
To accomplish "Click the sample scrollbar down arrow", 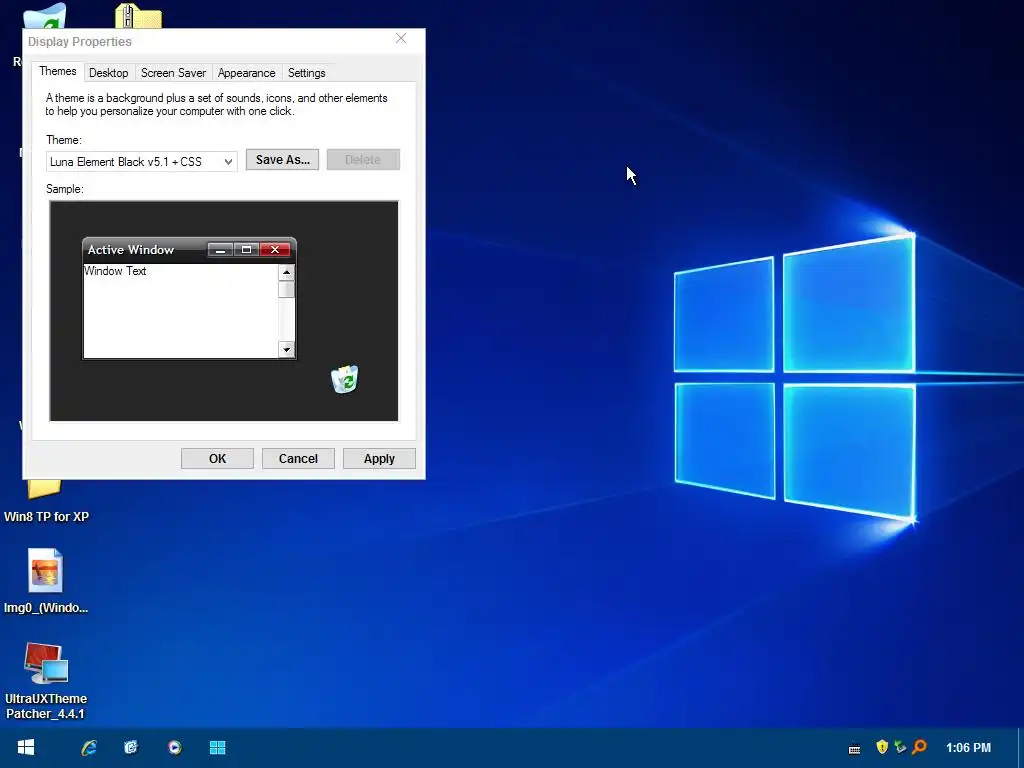I will [286, 349].
